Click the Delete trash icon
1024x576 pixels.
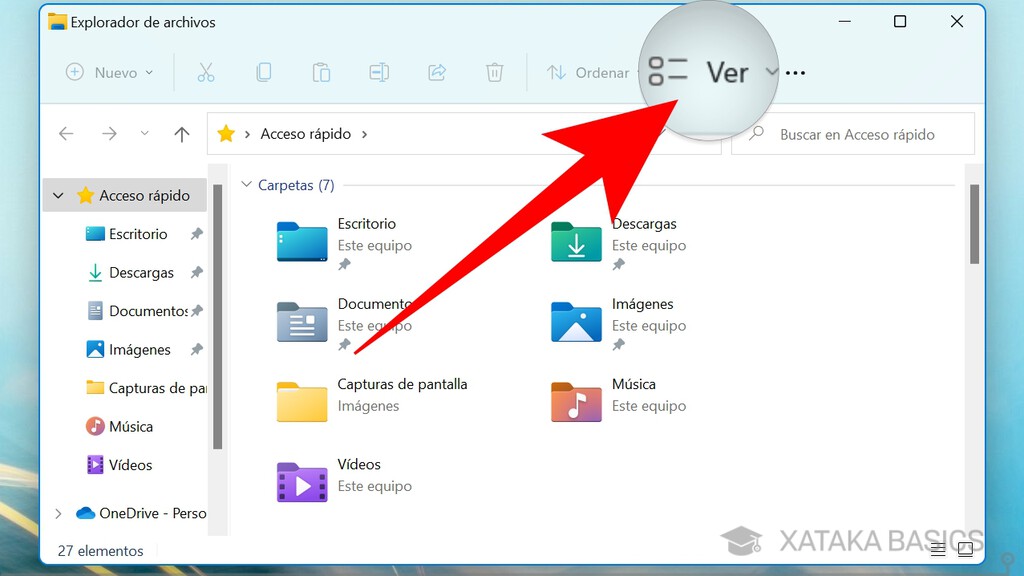click(x=494, y=72)
